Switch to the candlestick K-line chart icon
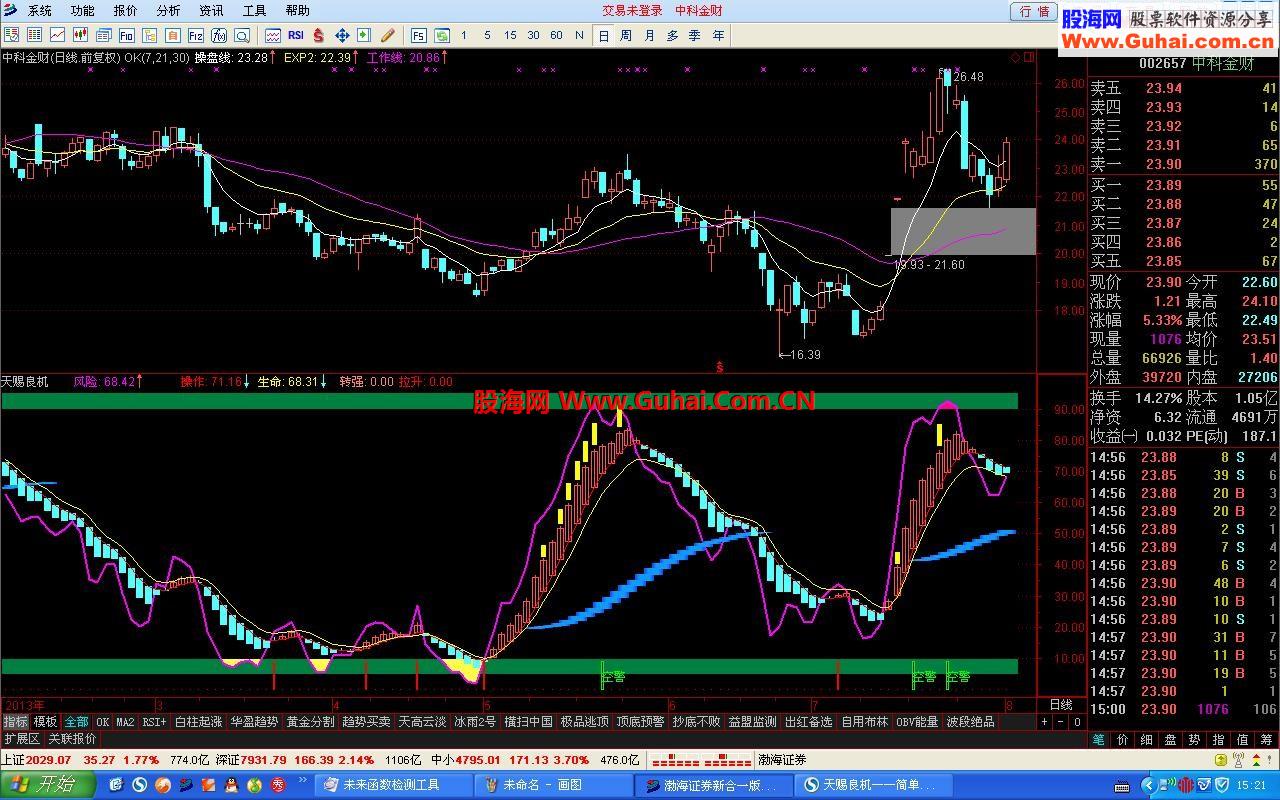The width and height of the screenshot is (1280, 800). pyautogui.click(x=81, y=35)
